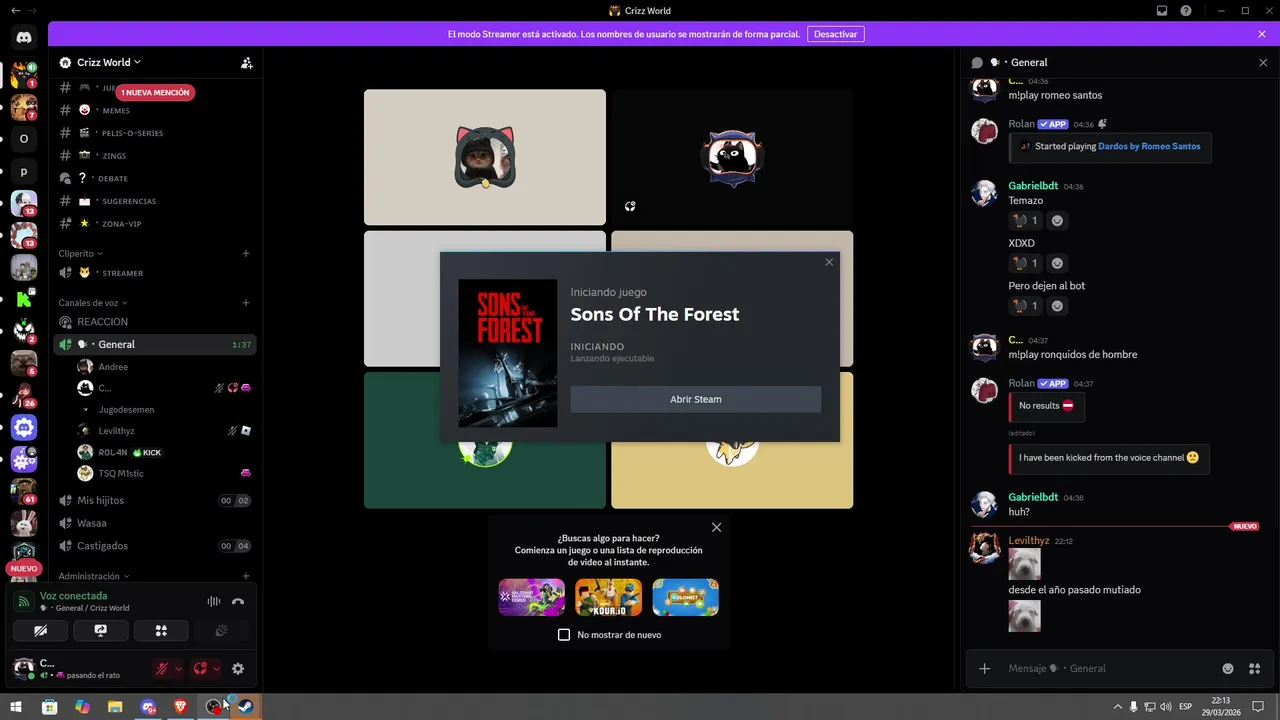Open the upload plus button in chat
The width and height of the screenshot is (1280, 720).
(985, 668)
